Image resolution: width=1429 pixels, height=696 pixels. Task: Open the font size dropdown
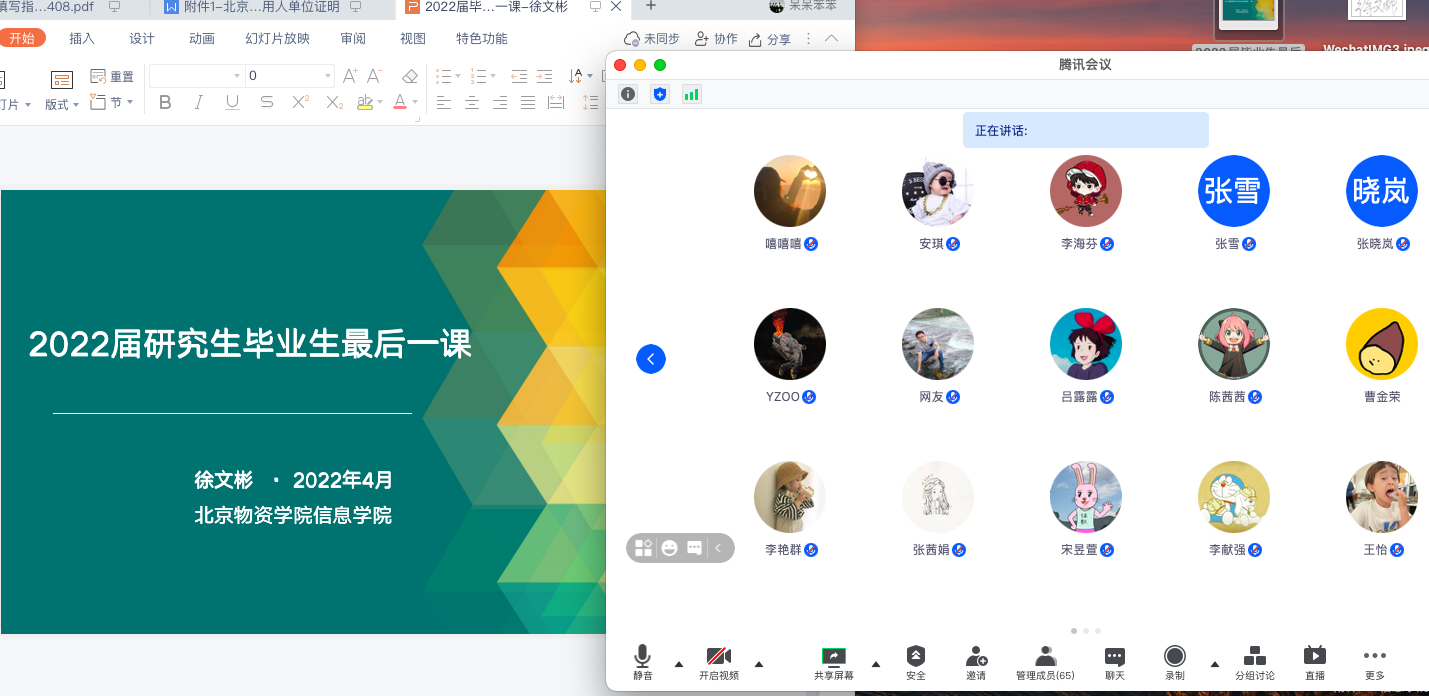click(x=328, y=76)
